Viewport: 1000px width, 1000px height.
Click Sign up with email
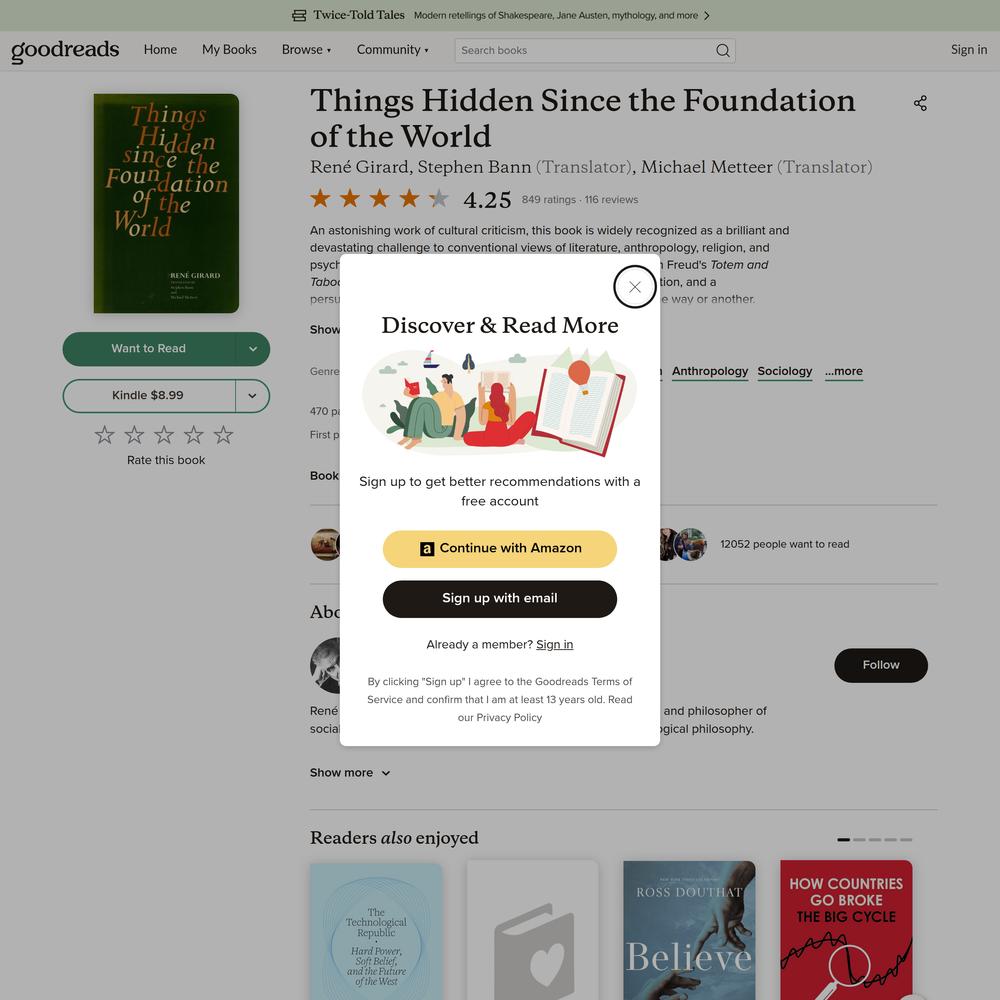tap(500, 599)
